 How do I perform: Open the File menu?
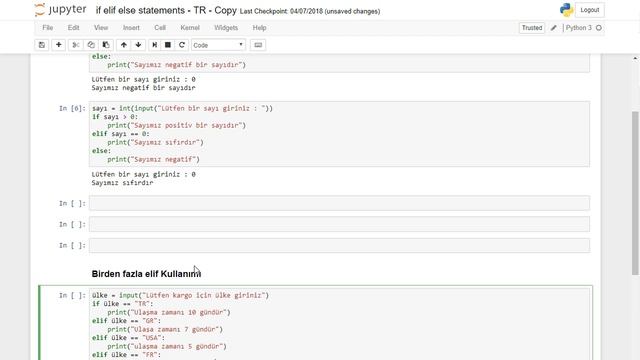[x=48, y=28]
